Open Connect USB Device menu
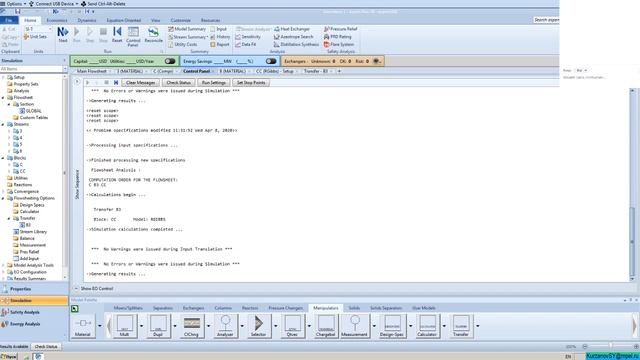640x360 pixels. click(53, 4)
